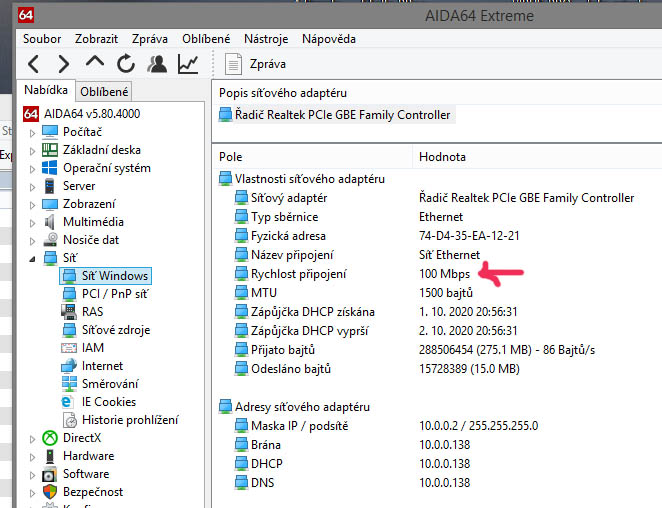Open the IAM mail icon item
Image resolution: width=662 pixels, height=508 pixels.
69,348
